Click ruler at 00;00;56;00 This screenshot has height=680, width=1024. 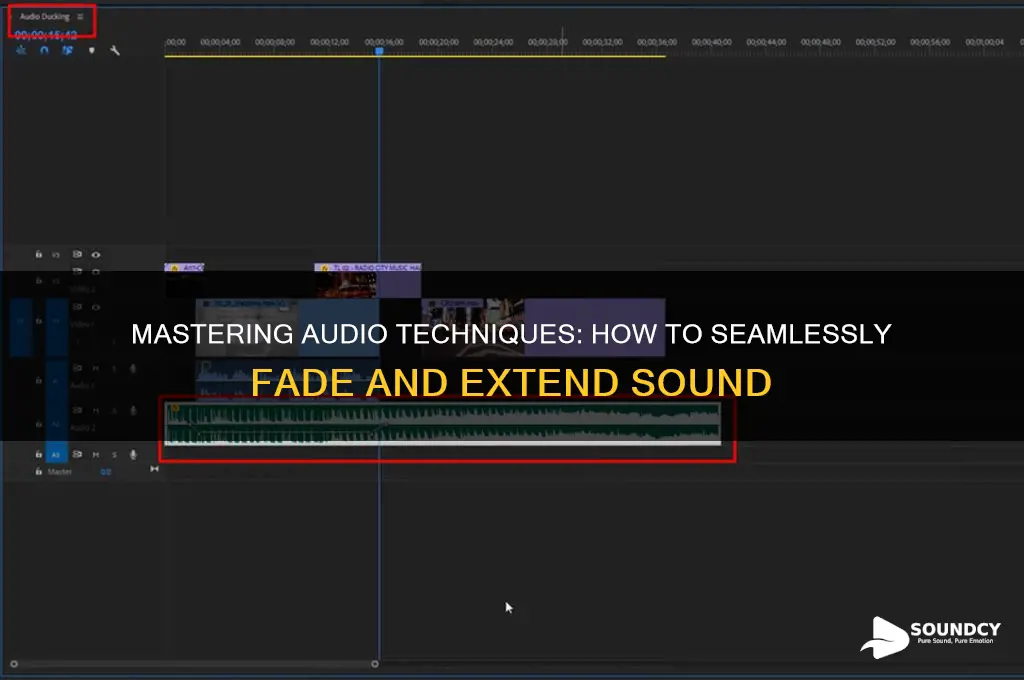(930, 42)
